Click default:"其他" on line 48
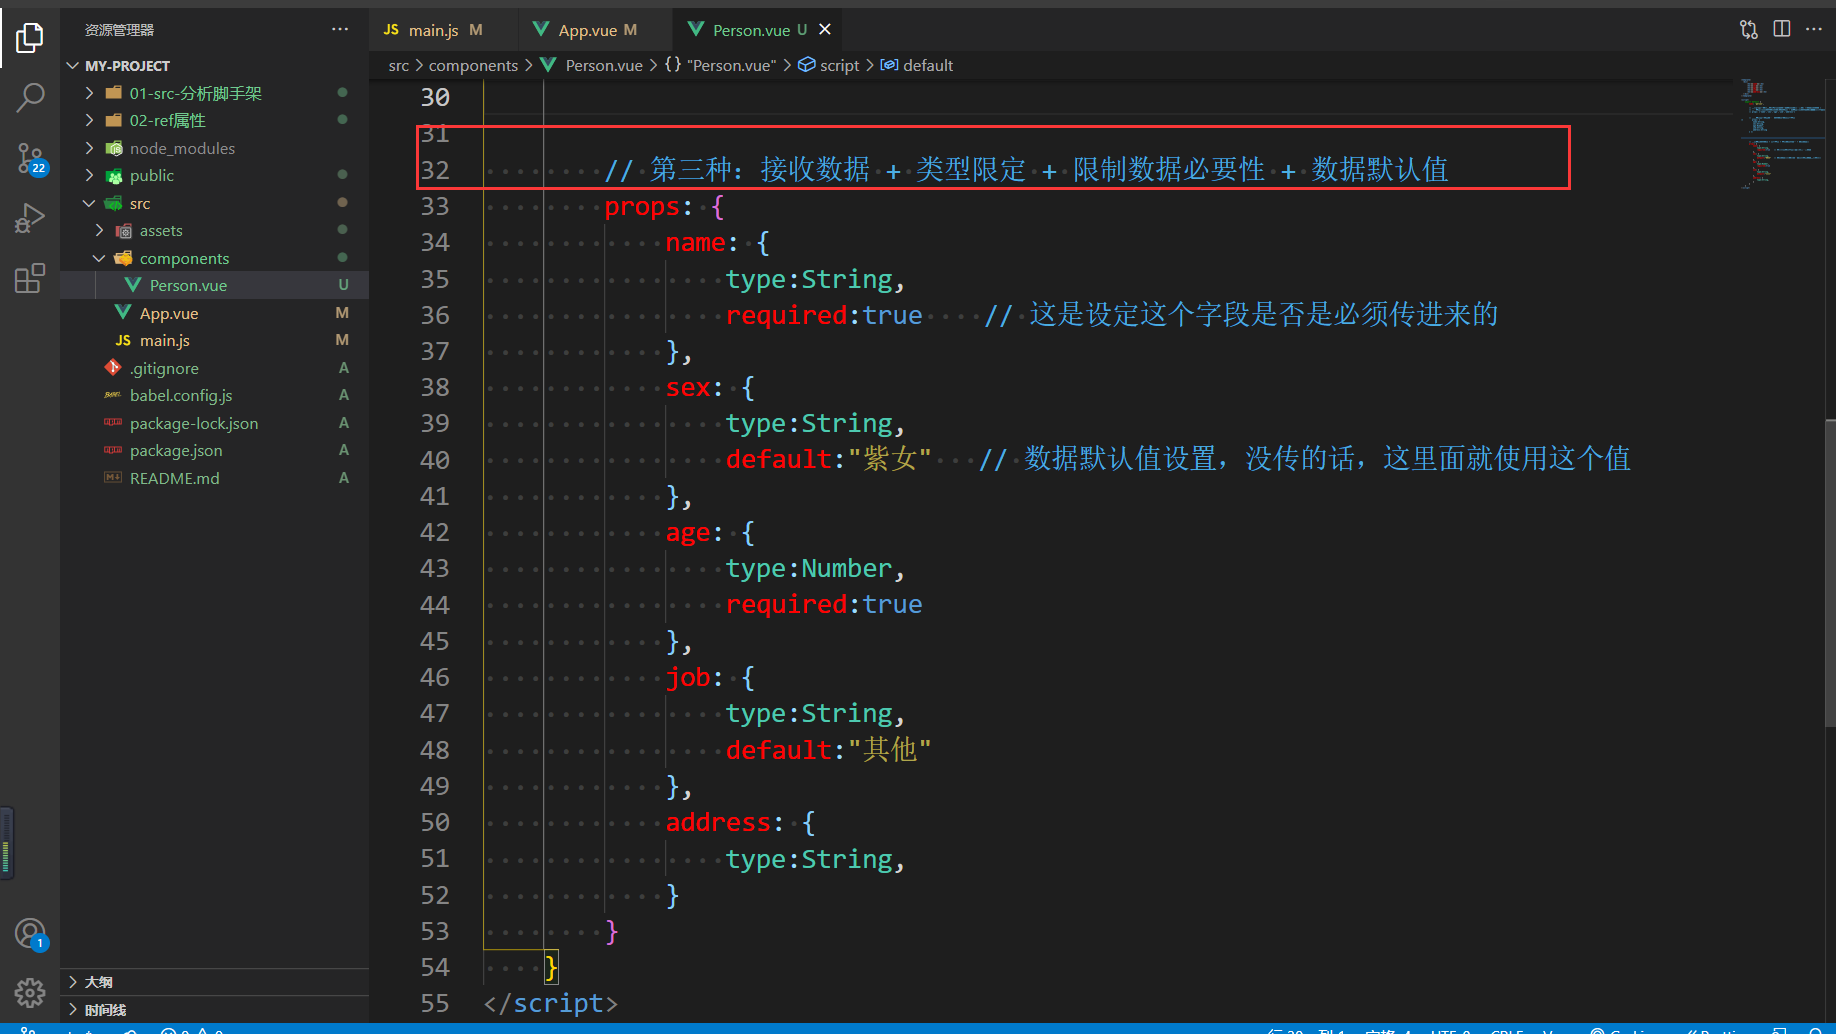The height and width of the screenshot is (1034, 1836). [x=829, y=749]
